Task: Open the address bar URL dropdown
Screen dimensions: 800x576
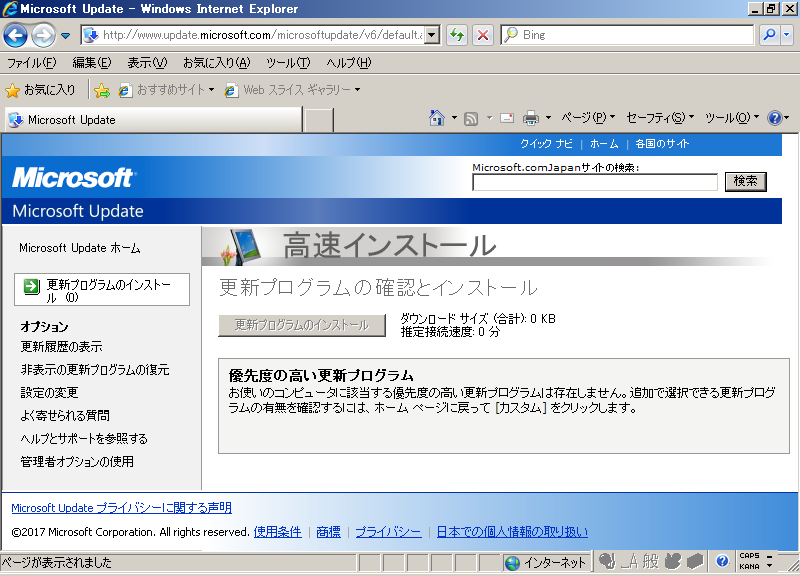Action: (432, 35)
